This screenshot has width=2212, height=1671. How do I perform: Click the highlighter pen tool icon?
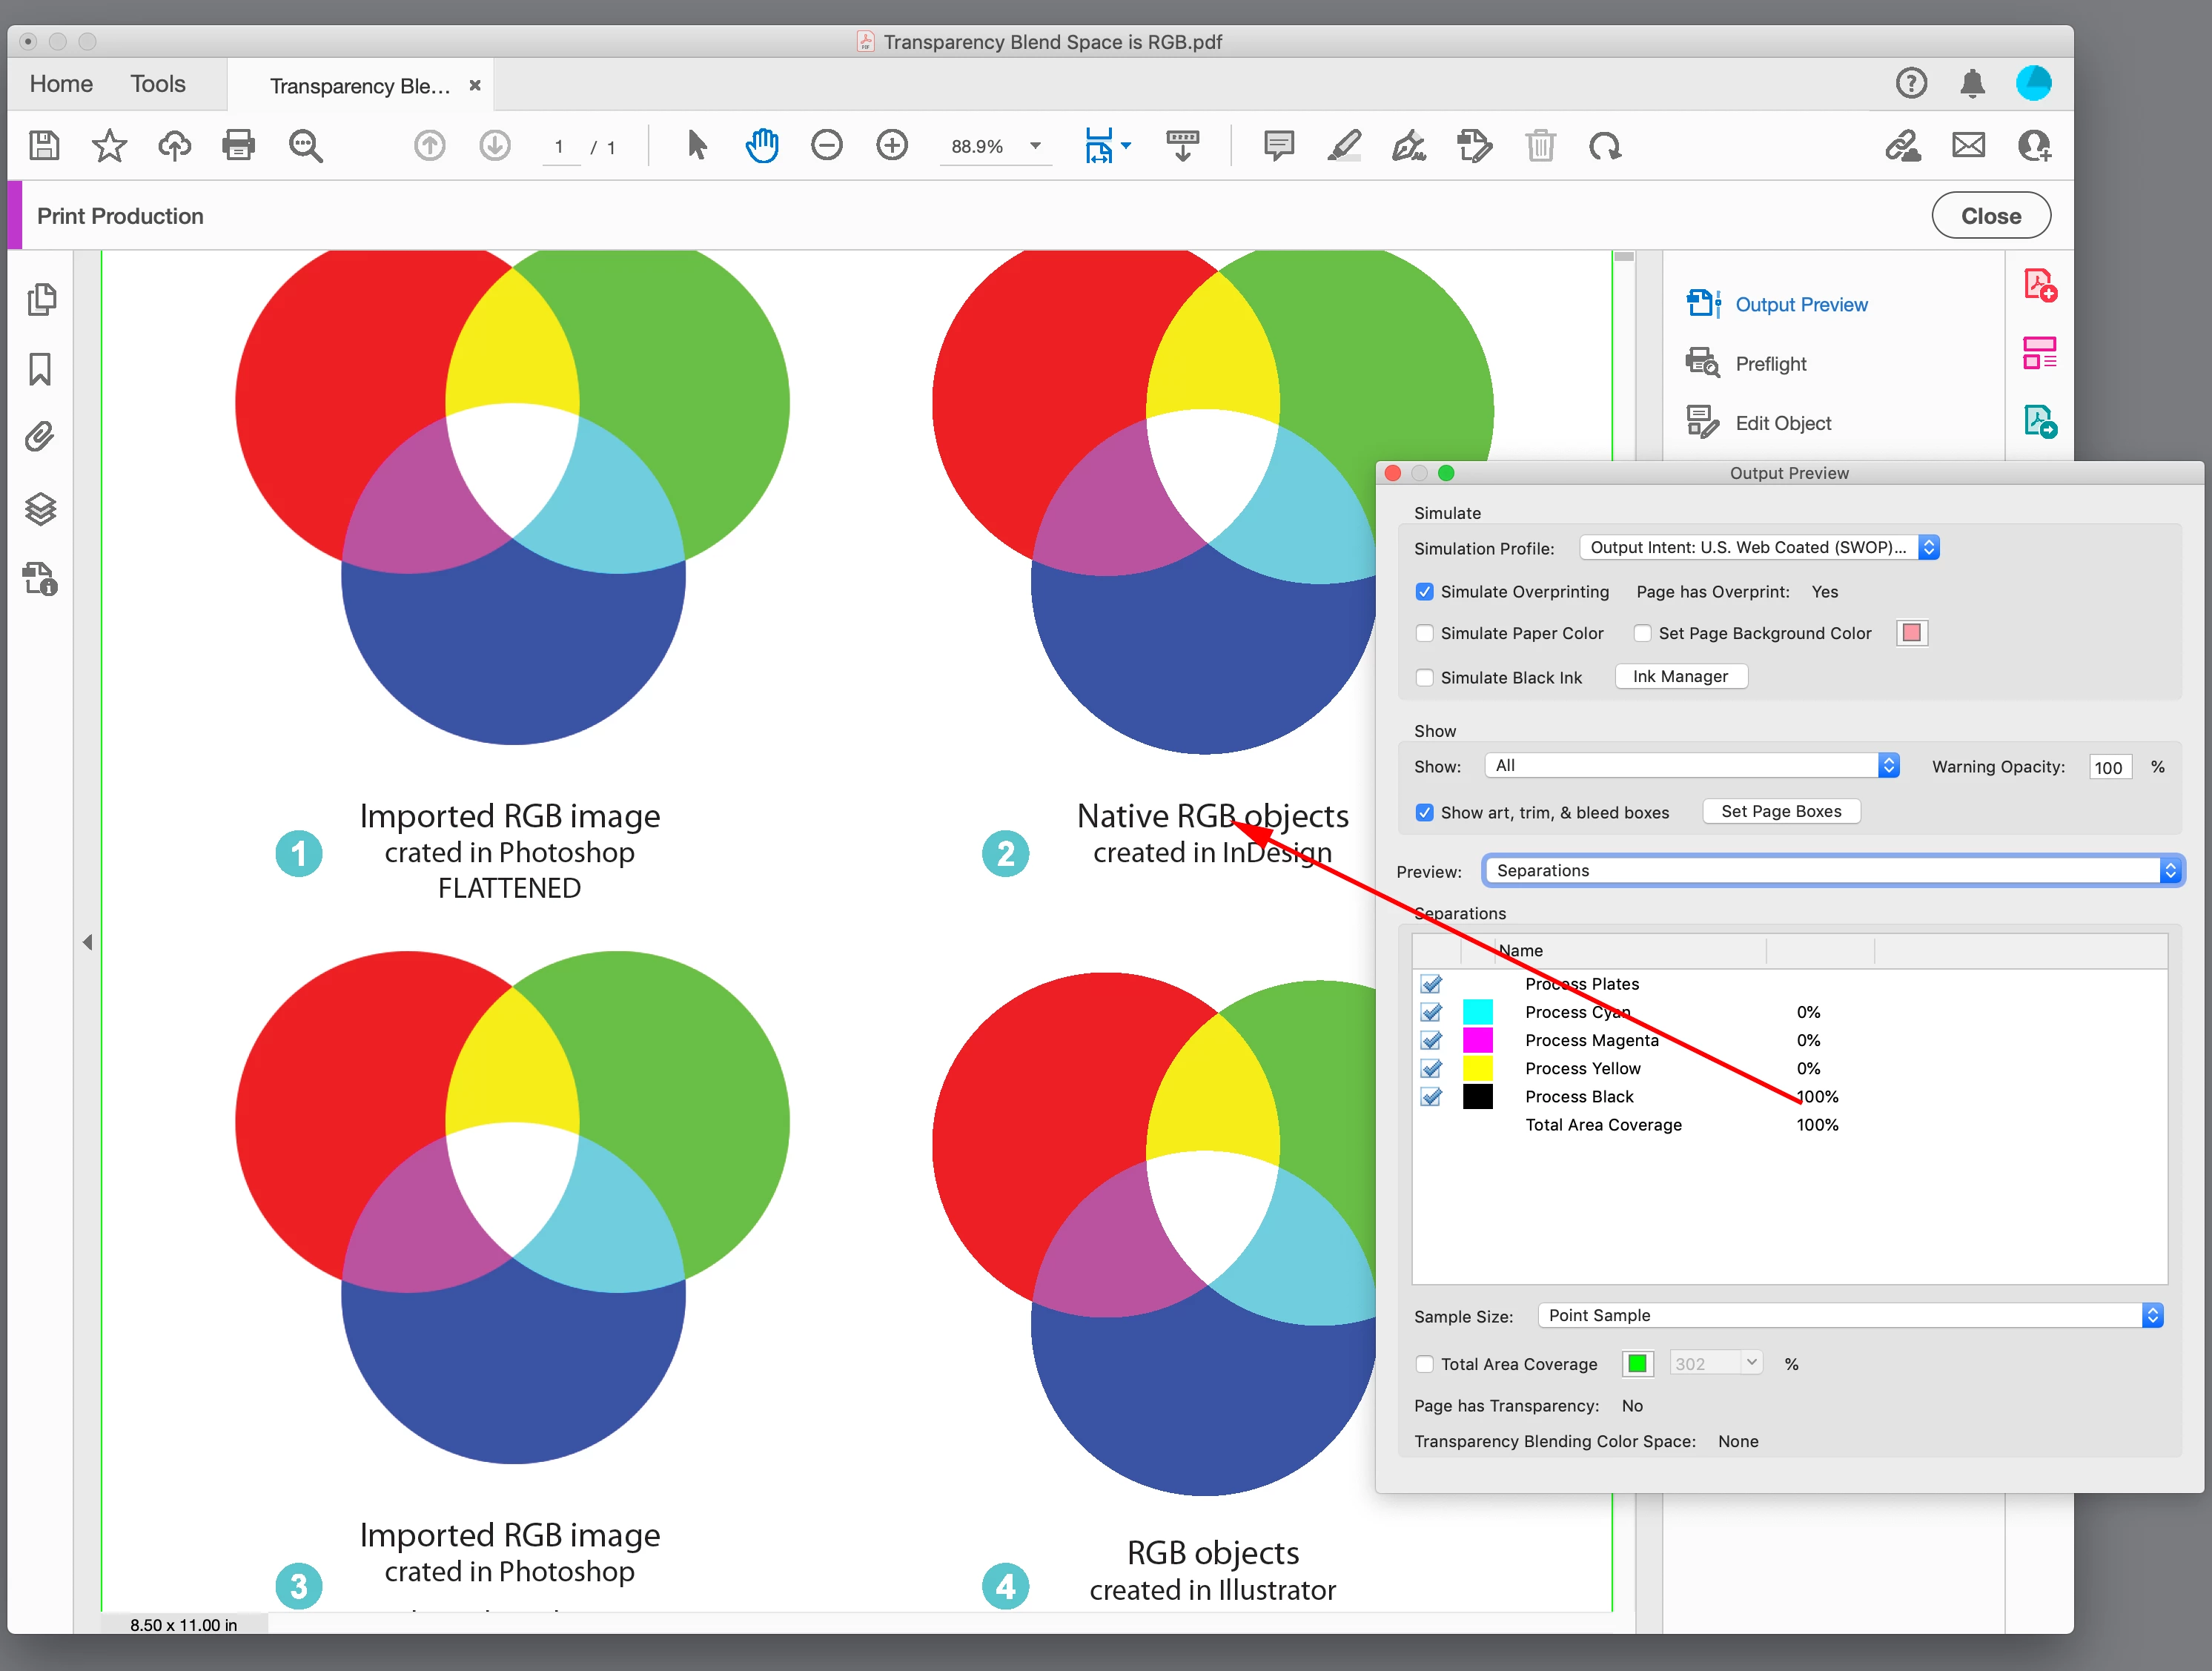tap(1343, 146)
